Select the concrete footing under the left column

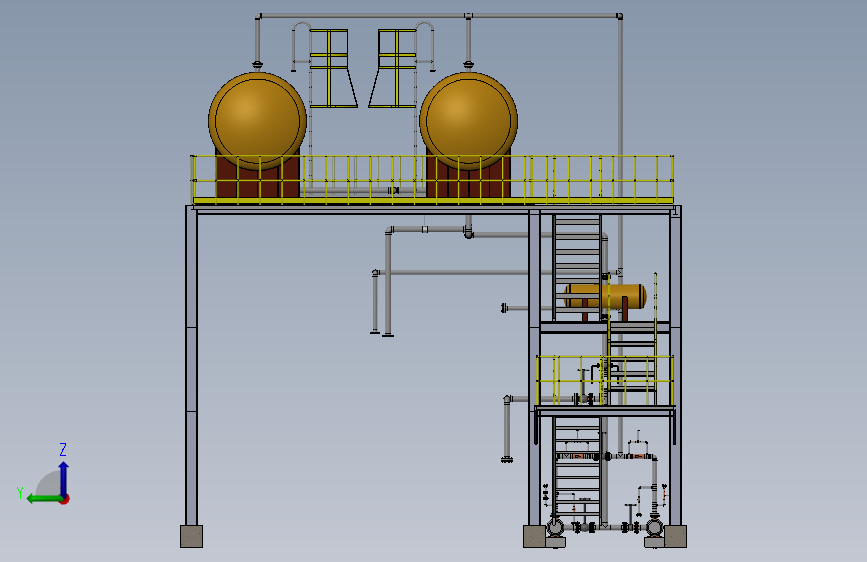(x=191, y=537)
